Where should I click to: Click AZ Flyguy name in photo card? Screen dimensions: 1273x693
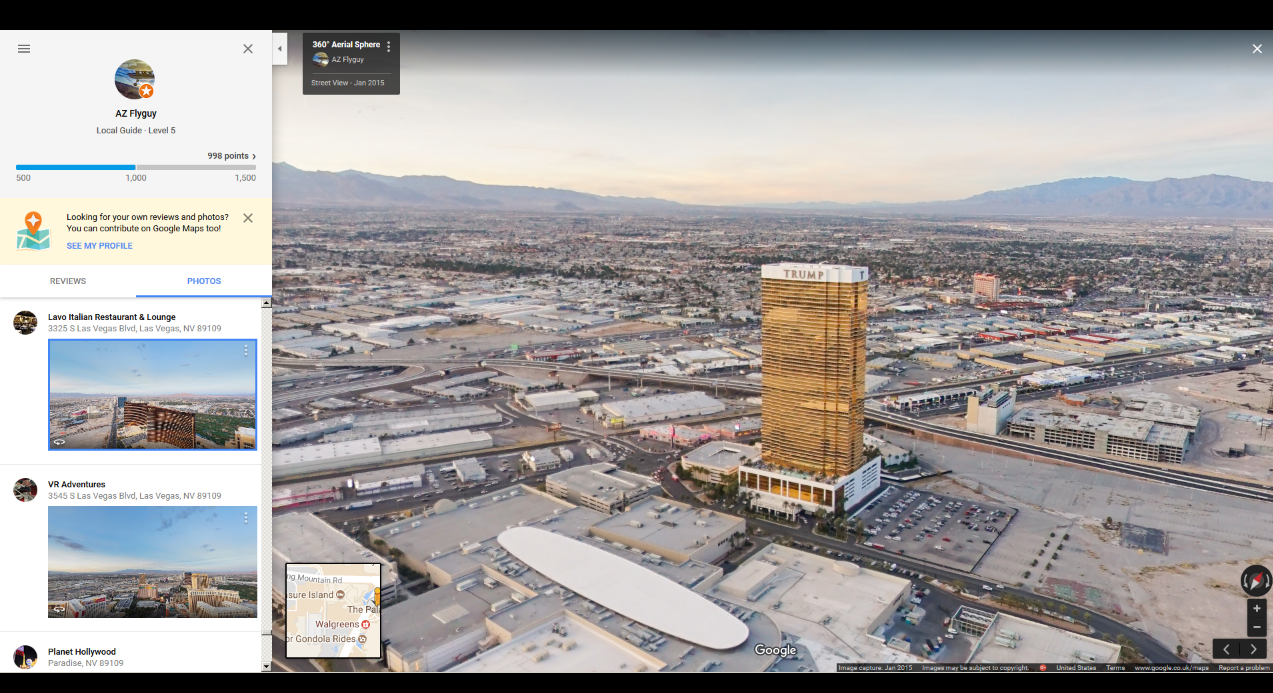click(348, 60)
